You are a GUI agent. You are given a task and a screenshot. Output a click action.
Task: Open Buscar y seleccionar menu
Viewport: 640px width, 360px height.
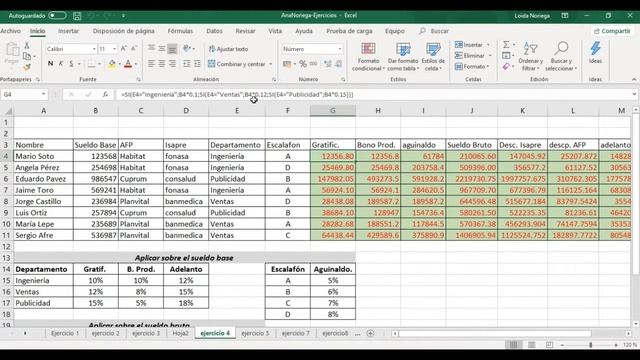[561, 56]
